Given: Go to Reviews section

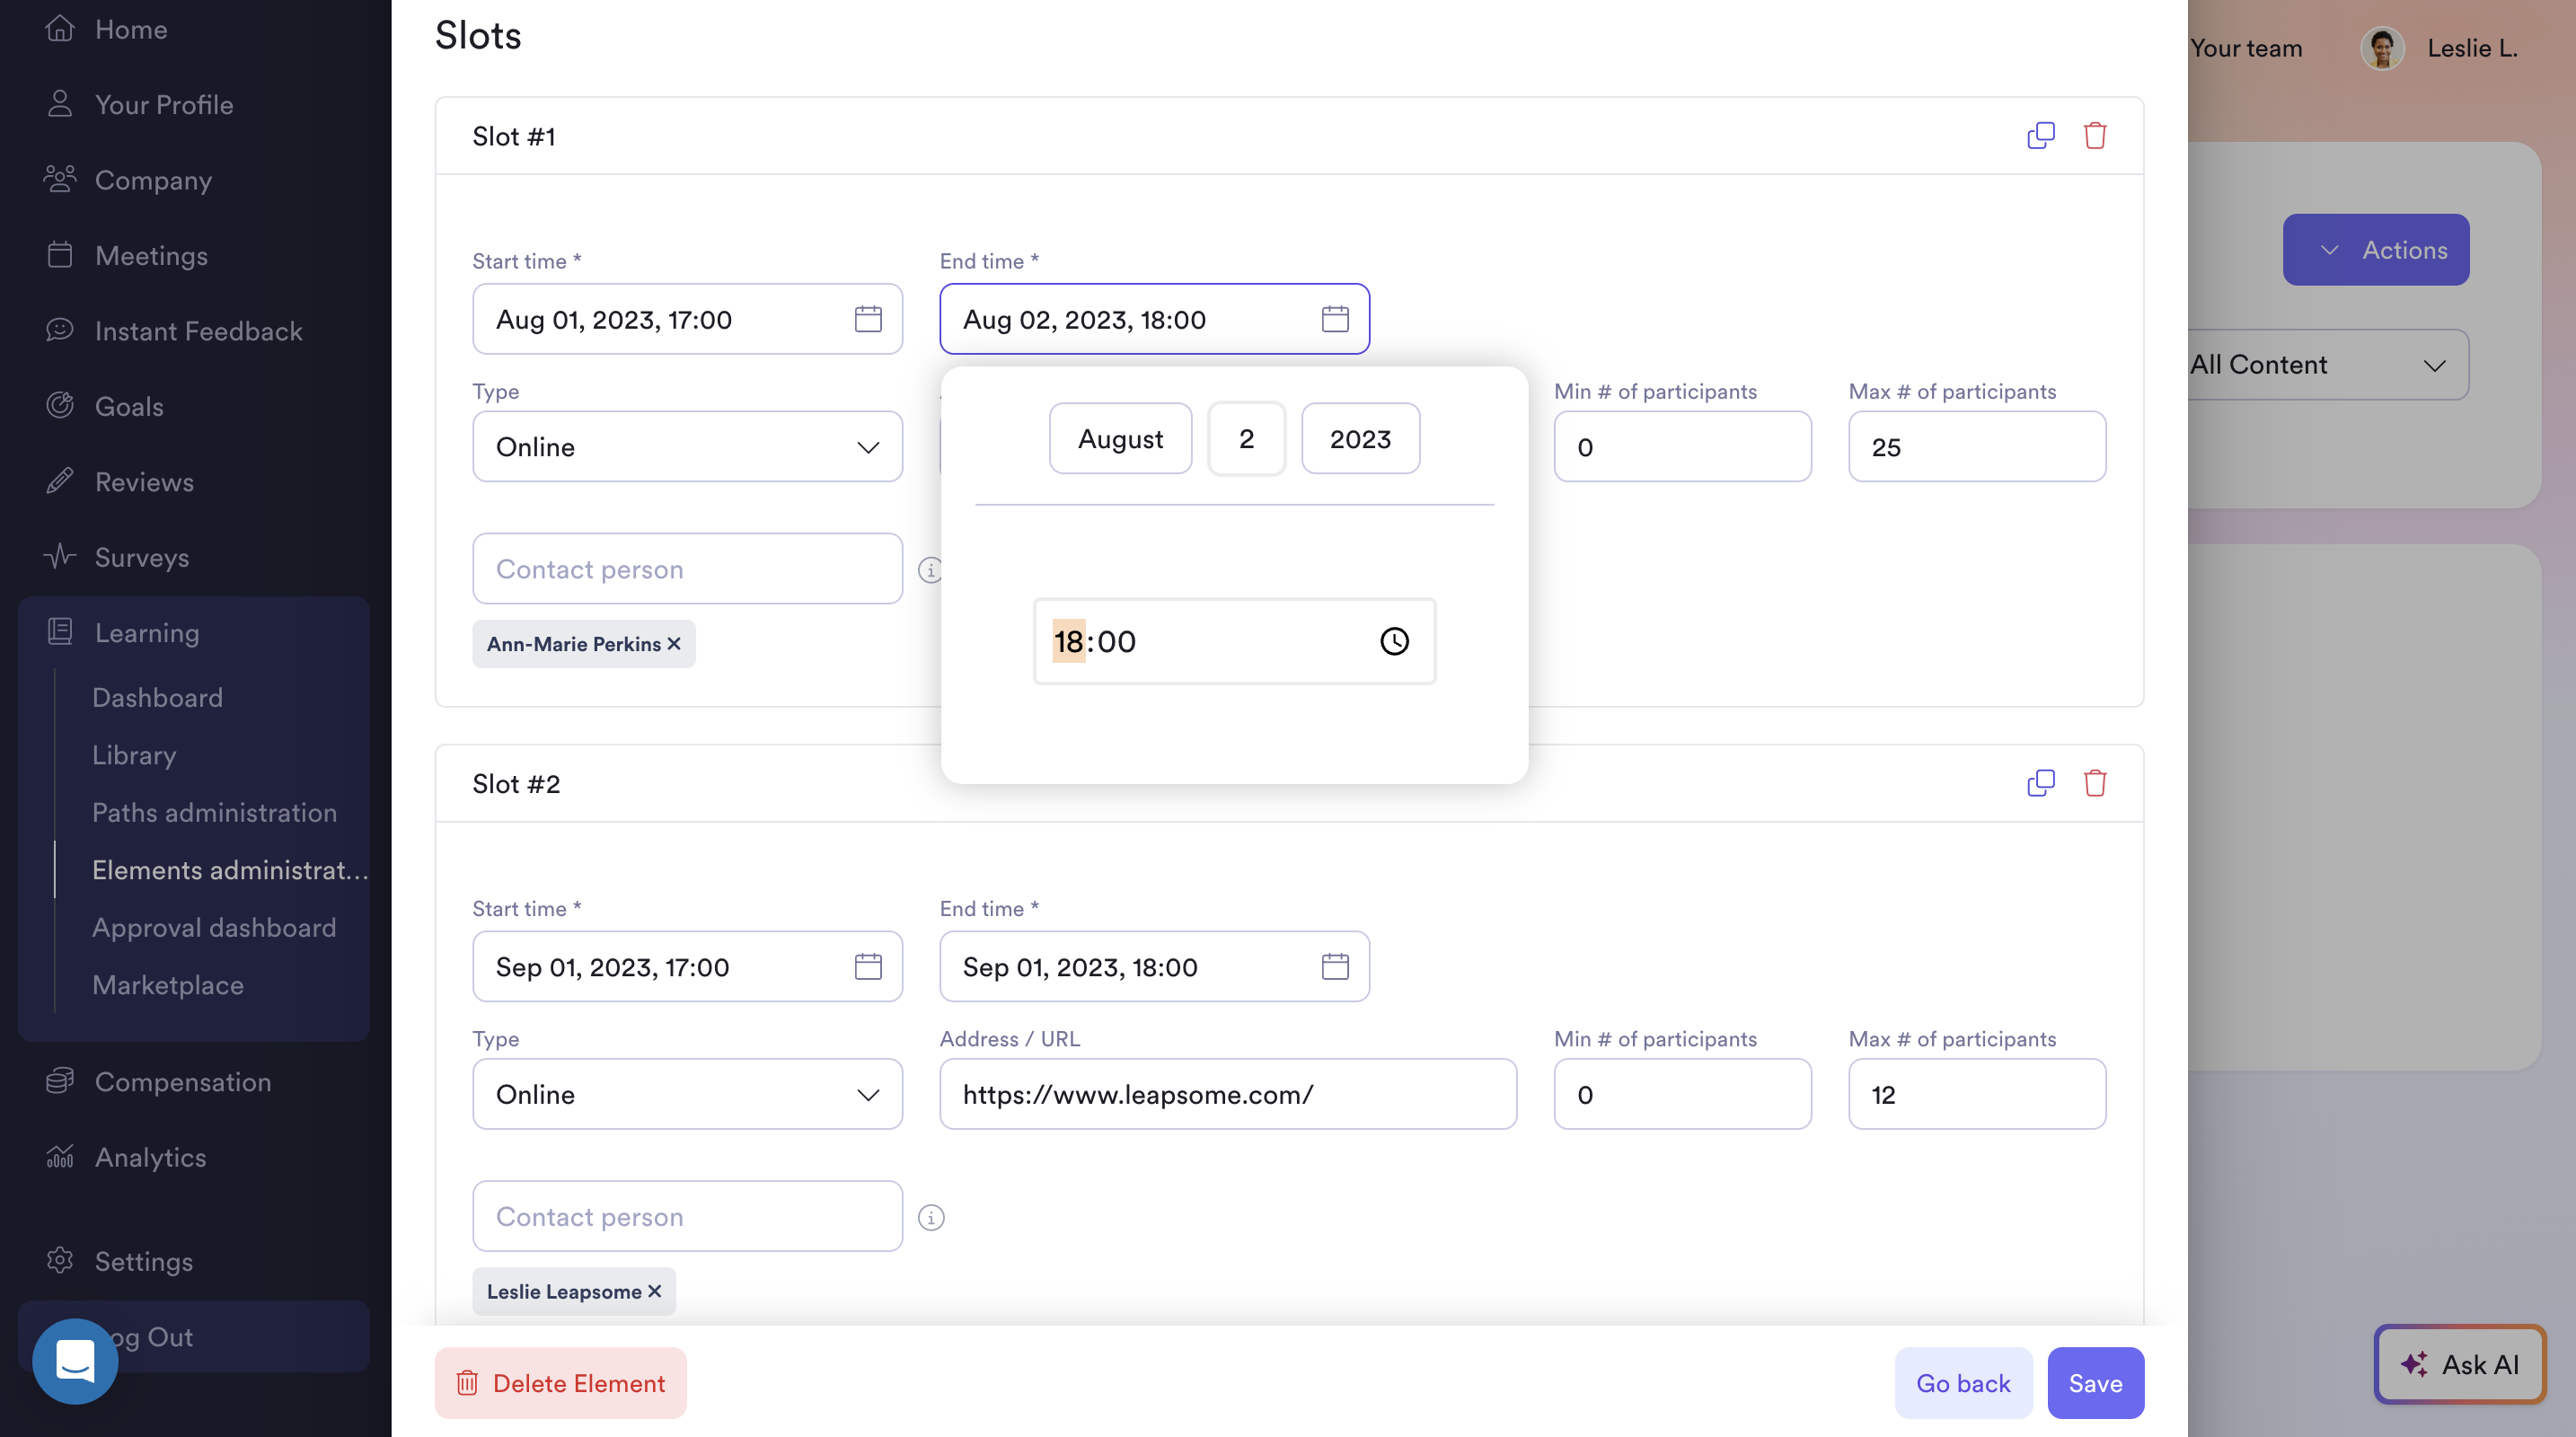Looking at the screenshot, I should click(x=119, y=482).
